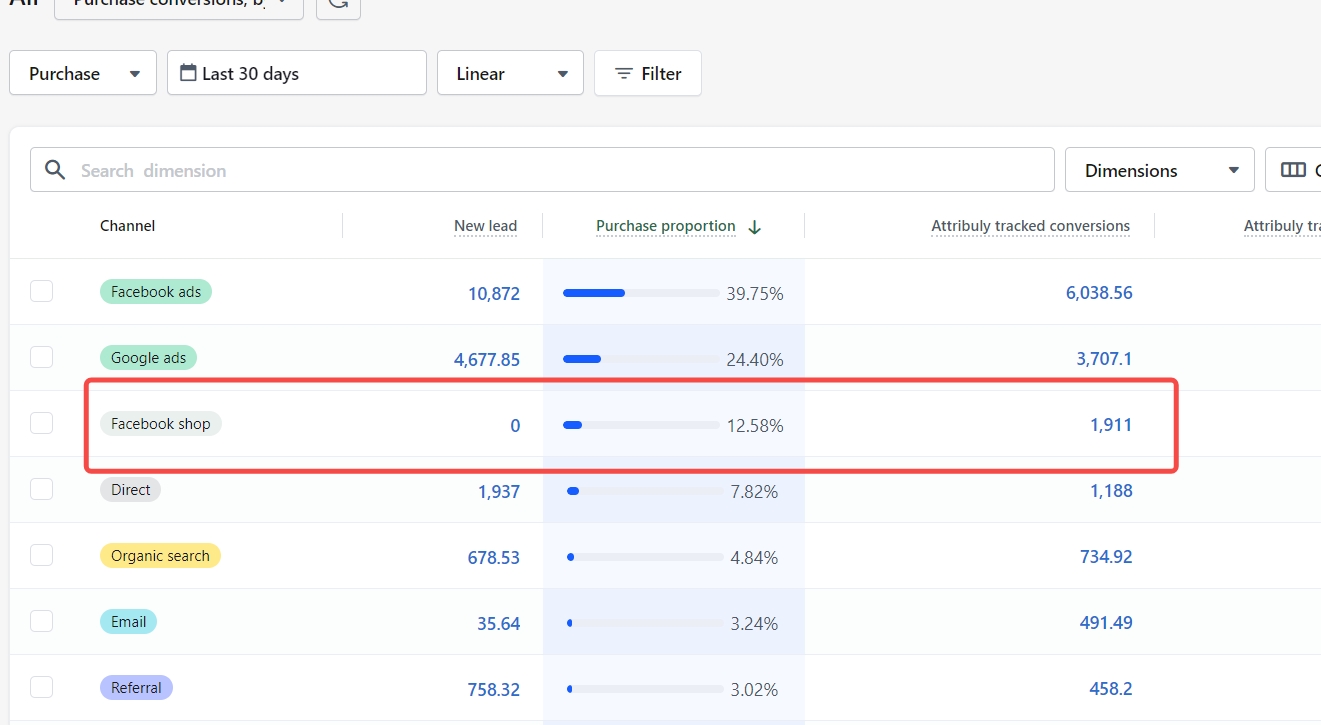Click new lead value 10,872
The width and height of the screenshot is (1321, 725).
[x=494, y=293]
